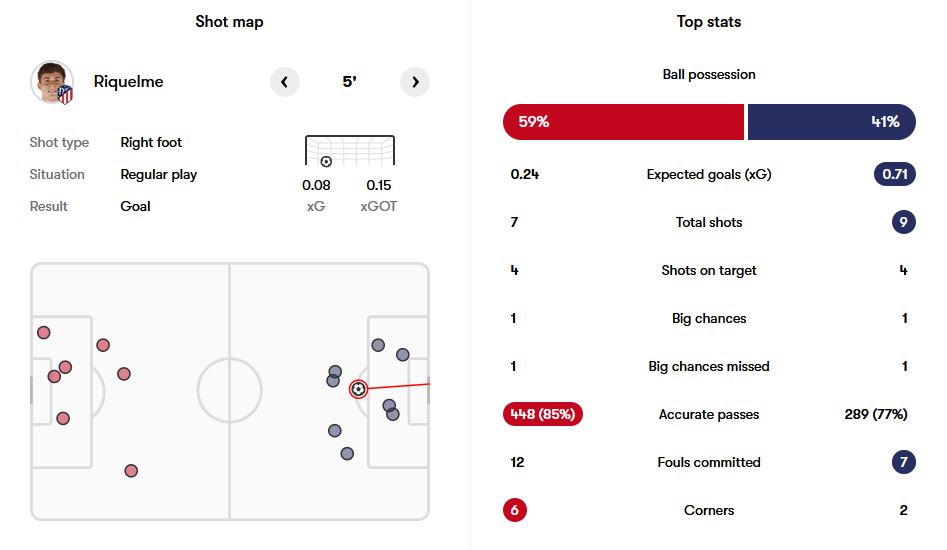Click the 448 (85%) accurate passes badge
This screenshot has height=550, width=947.
(x=542, y=414)
